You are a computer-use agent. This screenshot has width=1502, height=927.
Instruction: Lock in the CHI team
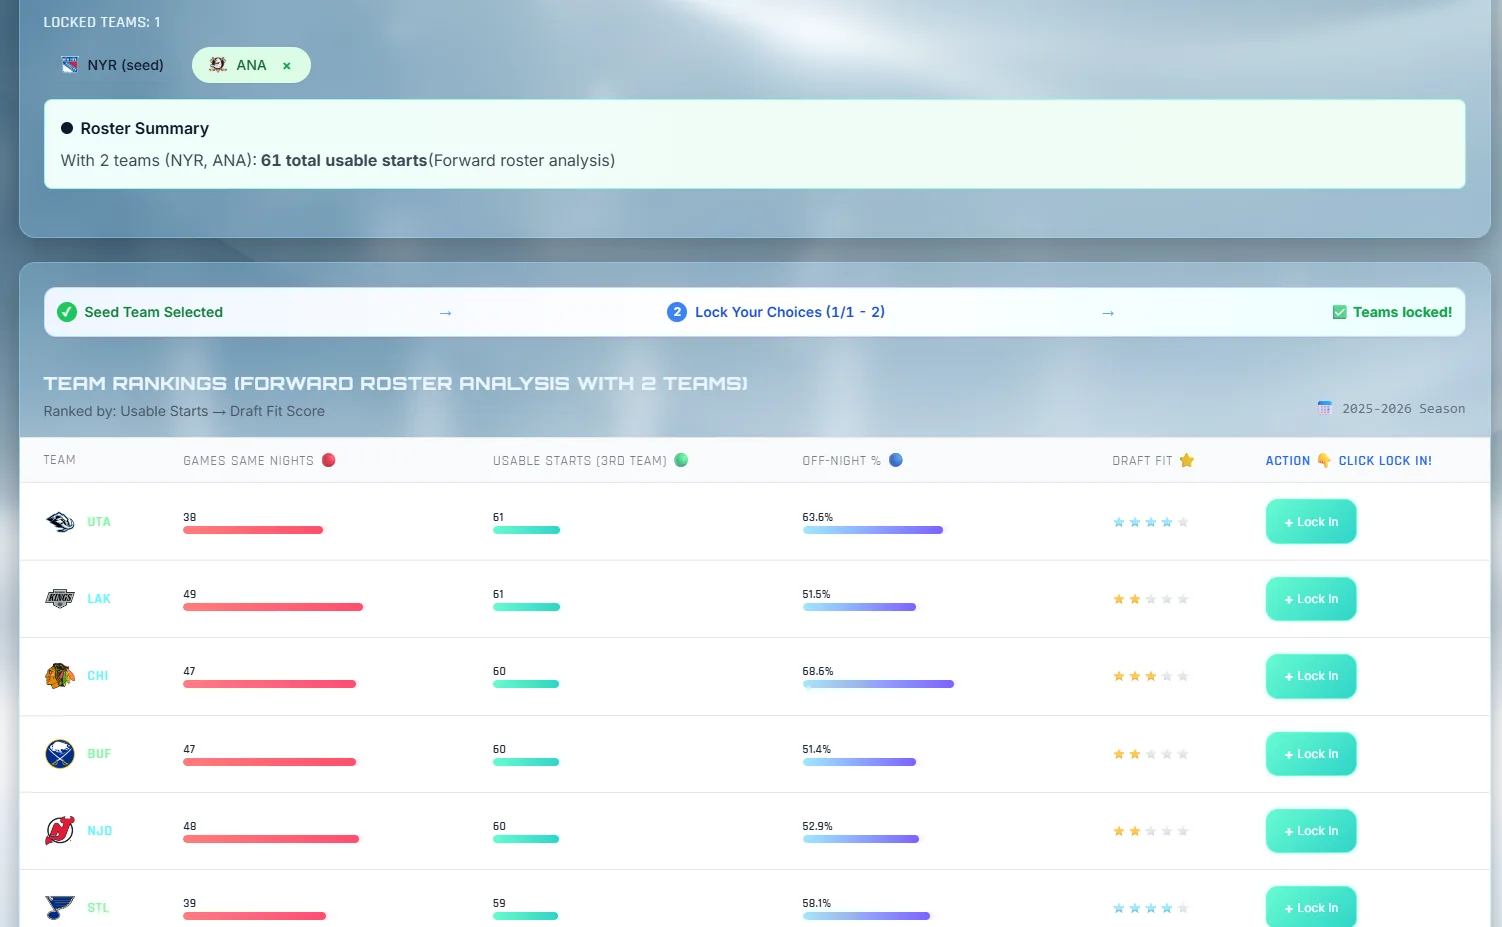[1311, 676]
